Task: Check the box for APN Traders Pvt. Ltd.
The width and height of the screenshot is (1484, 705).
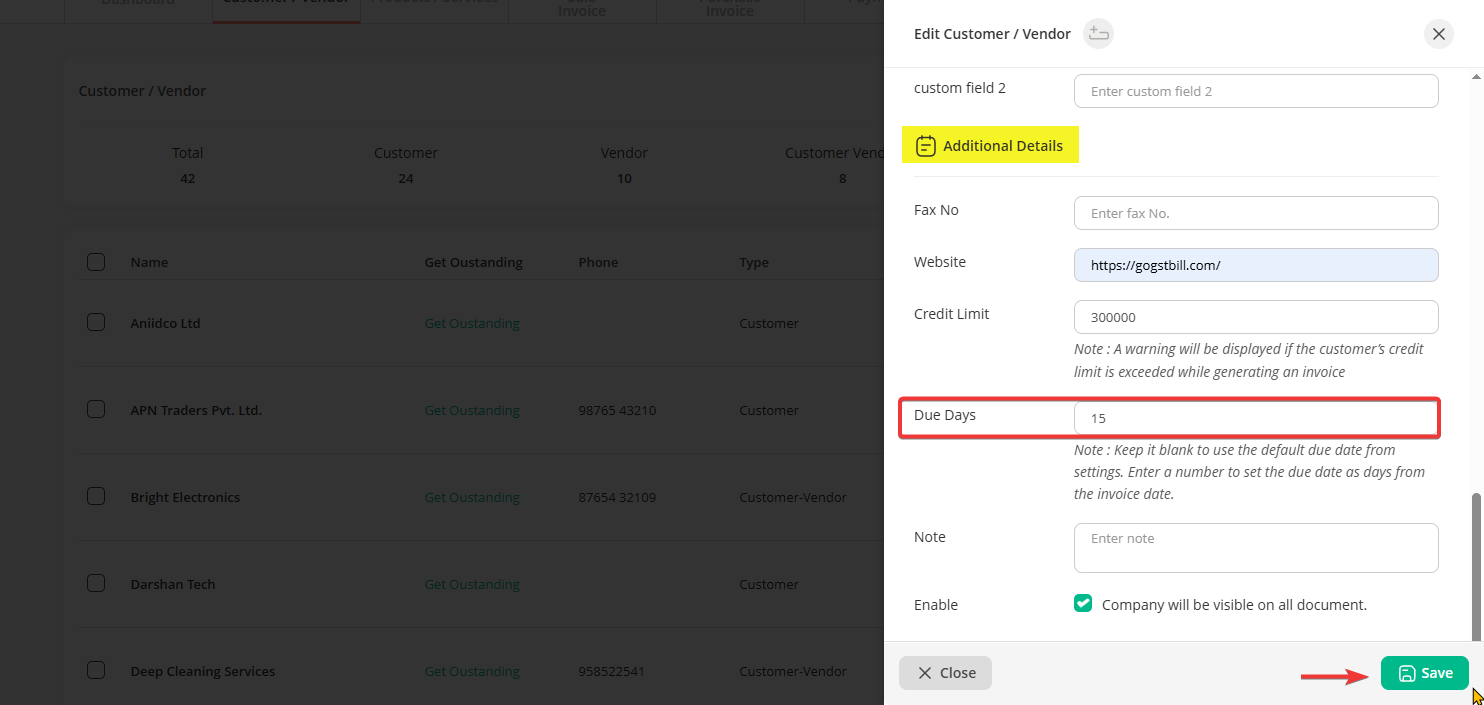Action: (x=96, y=409)
